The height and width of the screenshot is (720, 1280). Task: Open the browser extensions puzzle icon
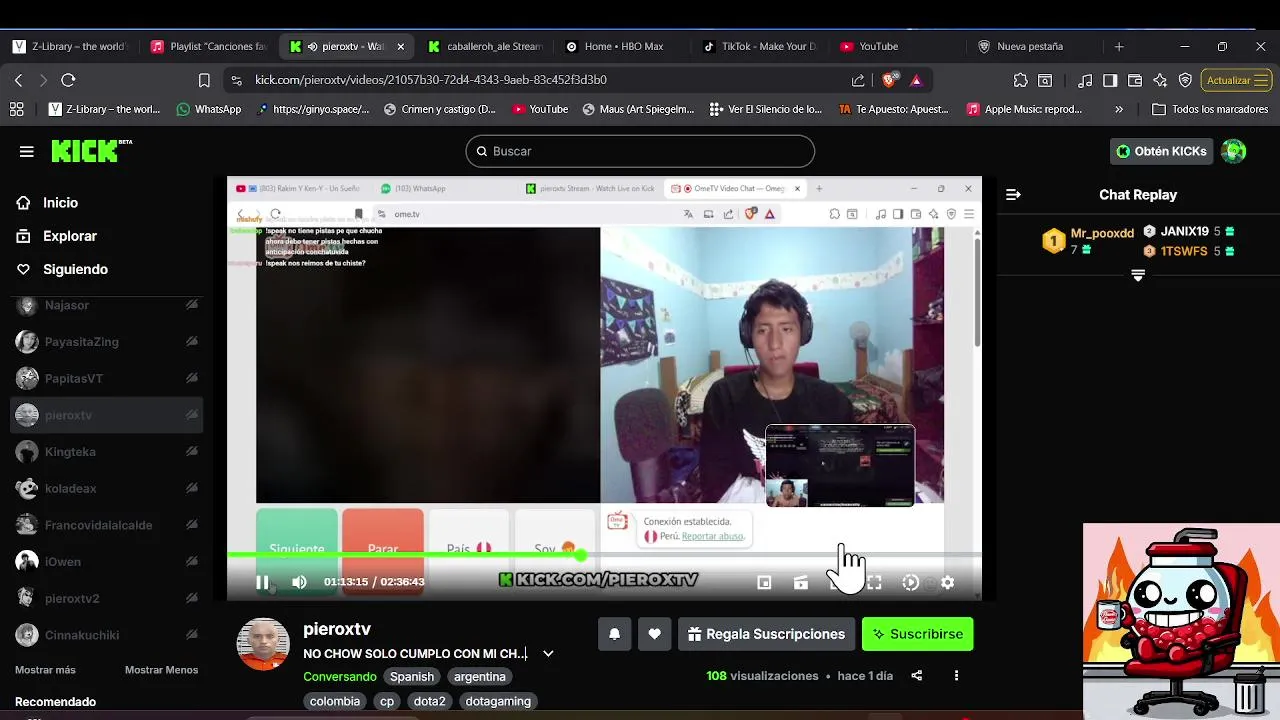[x=1020, y=80]
